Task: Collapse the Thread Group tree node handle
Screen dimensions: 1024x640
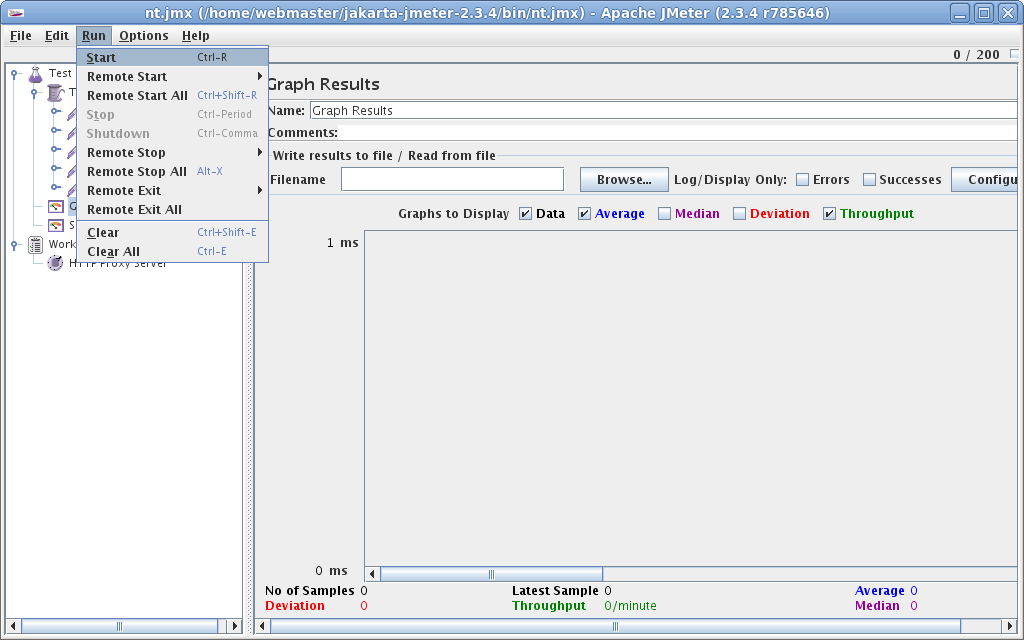Action: 35,93
